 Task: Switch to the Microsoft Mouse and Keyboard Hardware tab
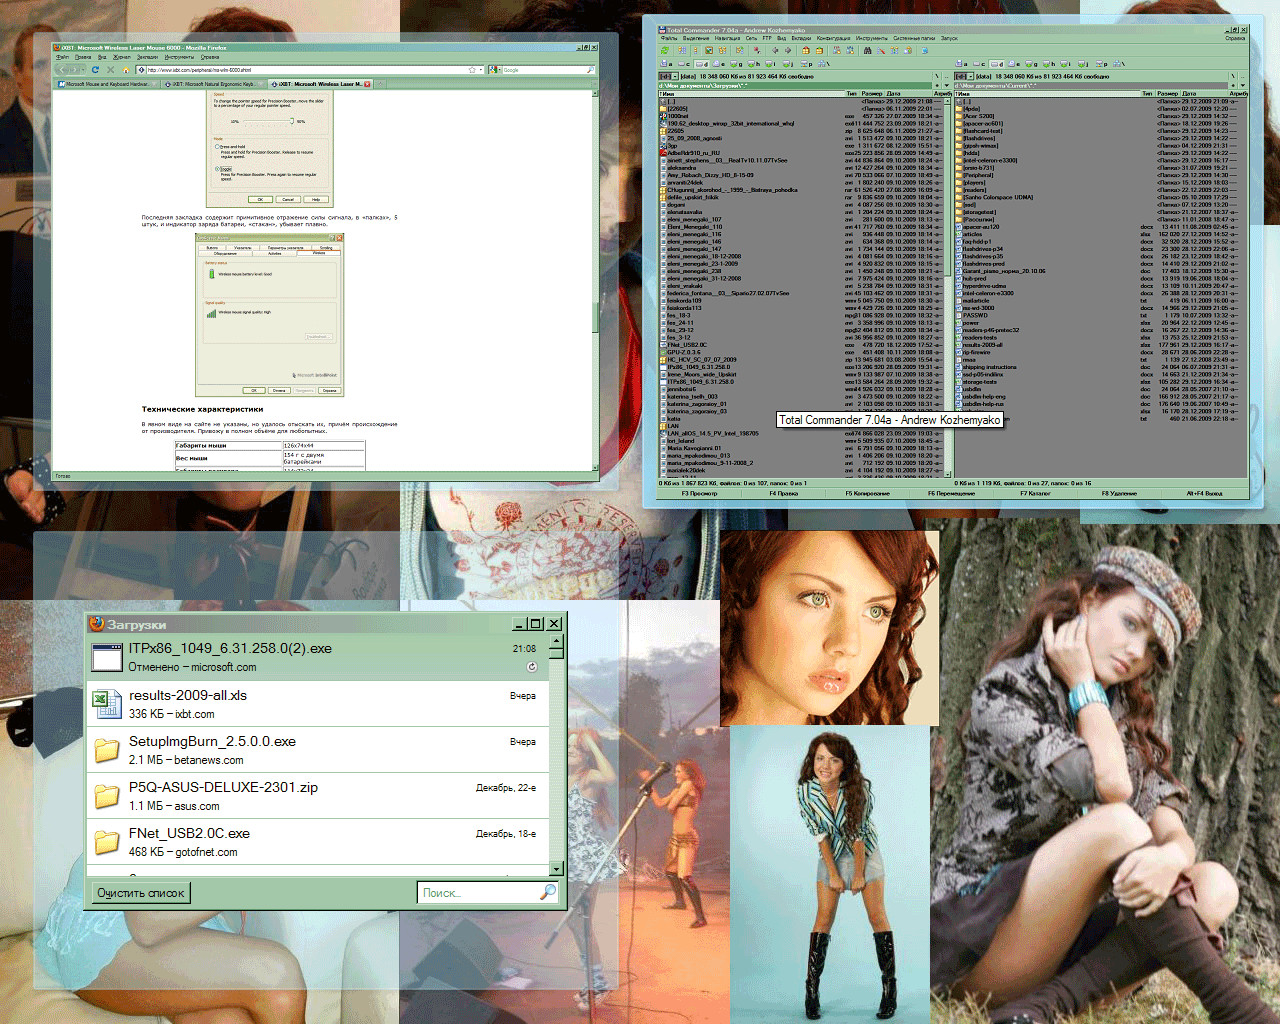[109, 84]
